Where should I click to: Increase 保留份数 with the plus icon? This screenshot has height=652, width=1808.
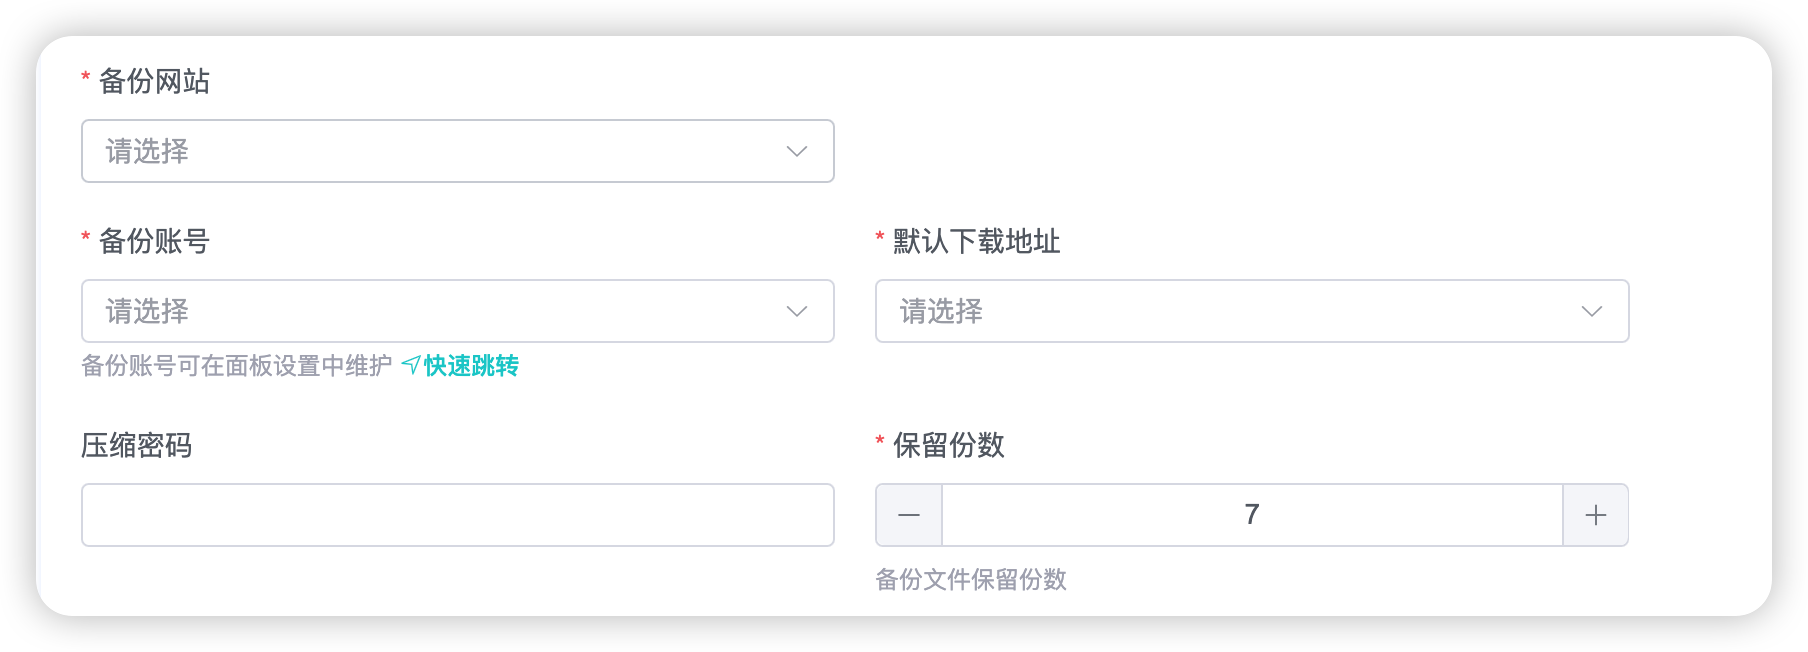tap(1596, 515)
